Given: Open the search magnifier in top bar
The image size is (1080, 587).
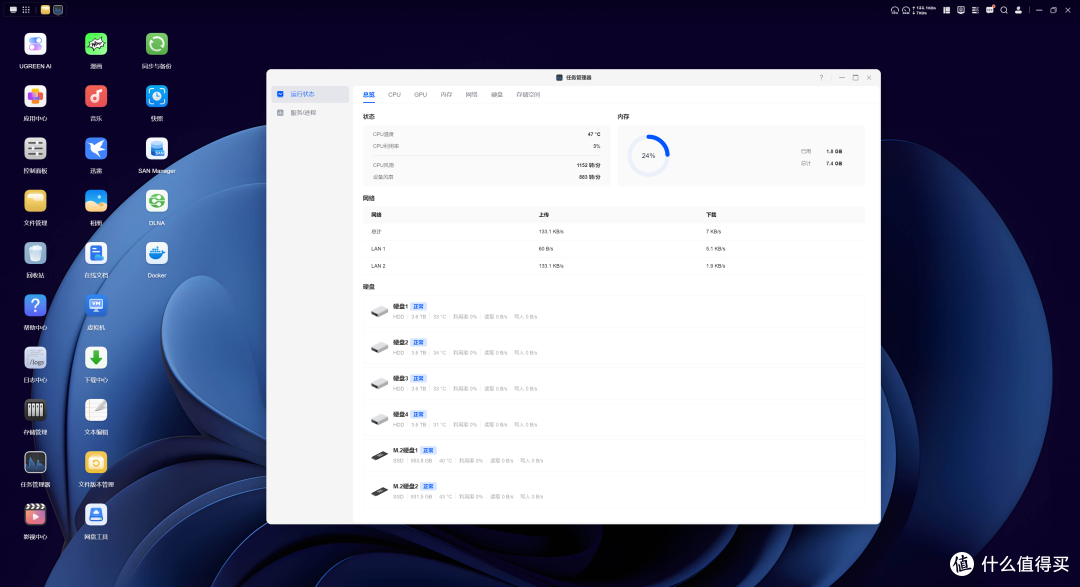Looking at the screenshot, I should 1004,10.
